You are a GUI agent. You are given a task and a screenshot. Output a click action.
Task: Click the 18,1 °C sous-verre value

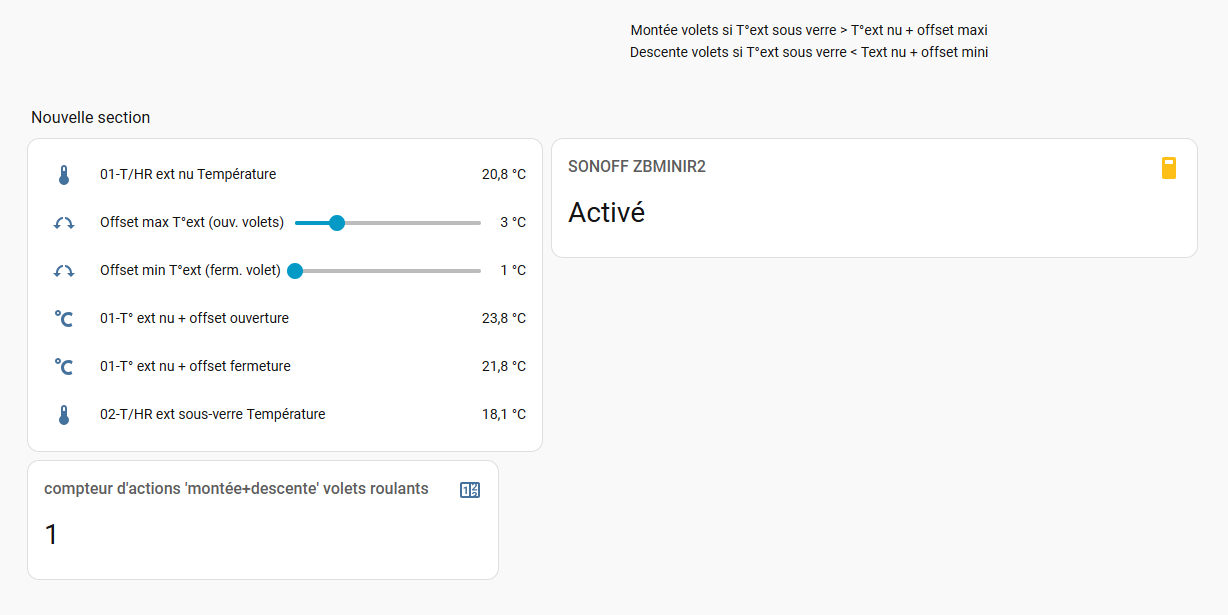(x=503, y=415)
